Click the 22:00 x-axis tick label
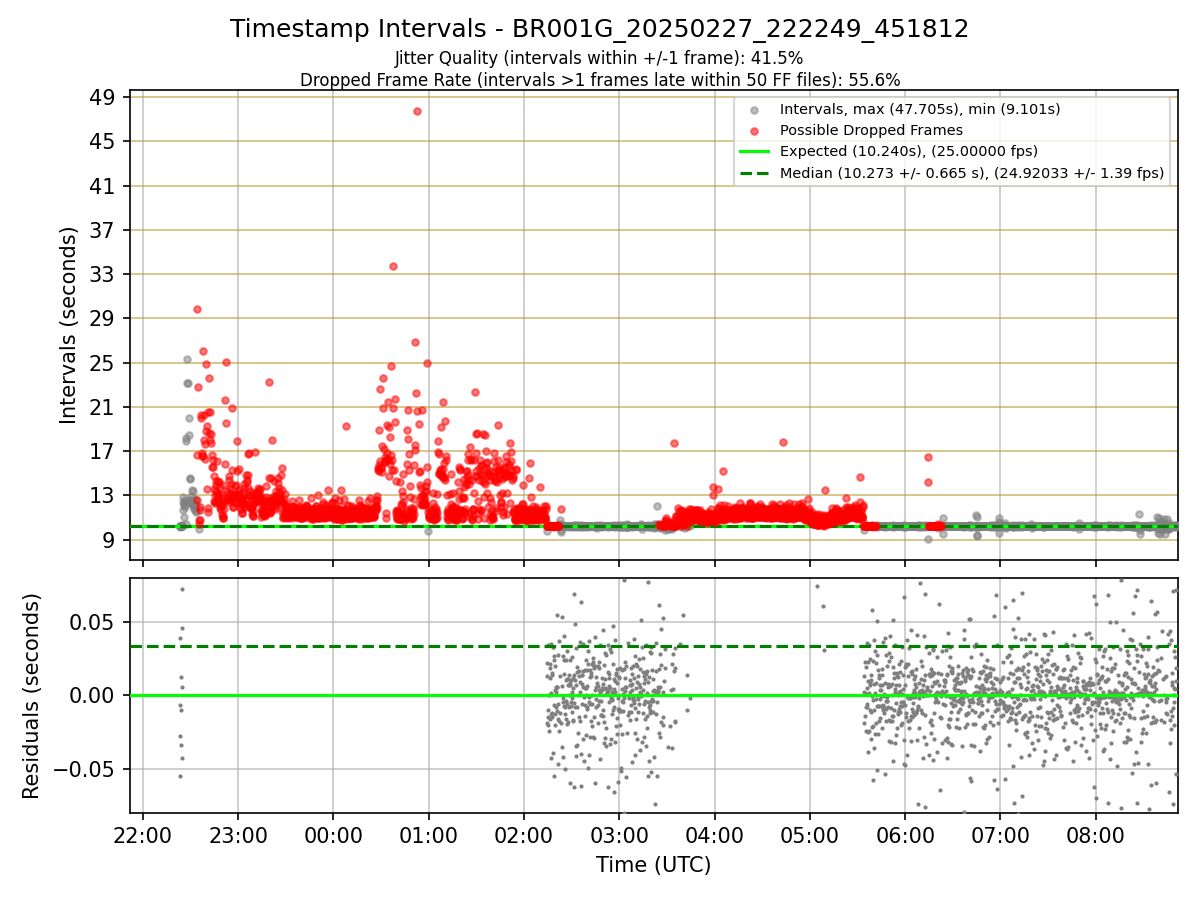This screenshot has width=1200, height=900. [x=143, y=836]
